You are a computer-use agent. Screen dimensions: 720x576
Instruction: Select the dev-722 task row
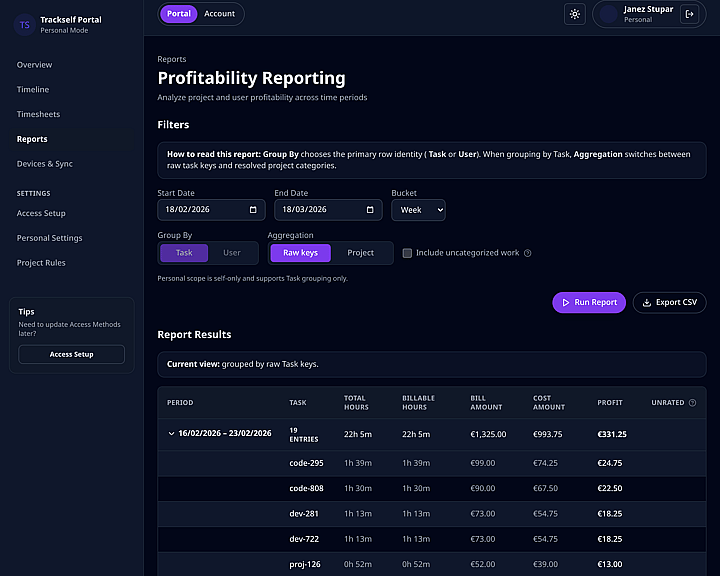(432, 539)
